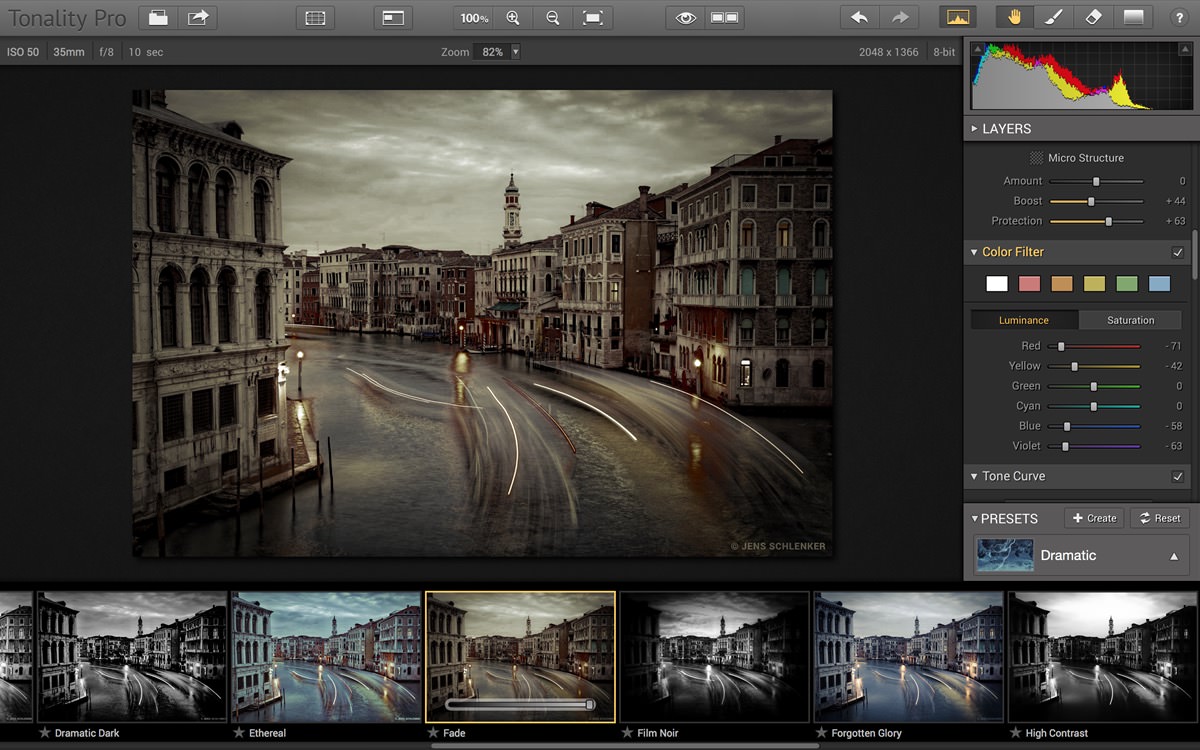Image resolution: width=1200 pixels, height=750 pixels.
Task: Set zoom to 100%
Action: pyautogui.click(x=474, y=17)
